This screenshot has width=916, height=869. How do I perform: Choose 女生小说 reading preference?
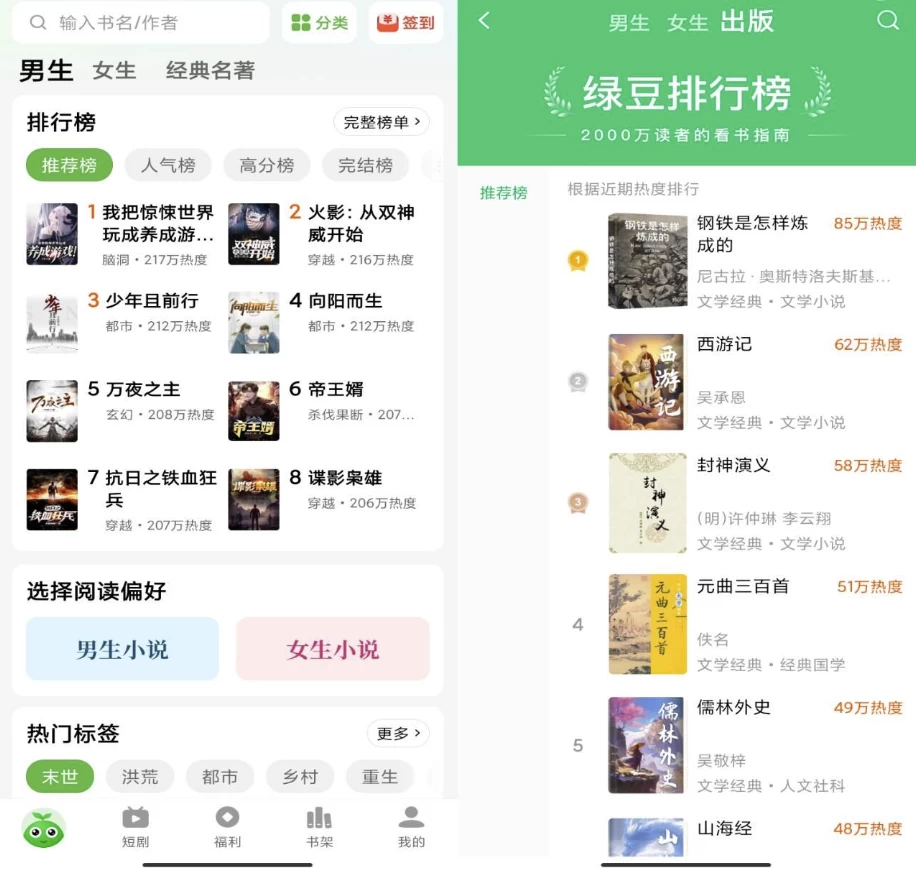(333, 649)
